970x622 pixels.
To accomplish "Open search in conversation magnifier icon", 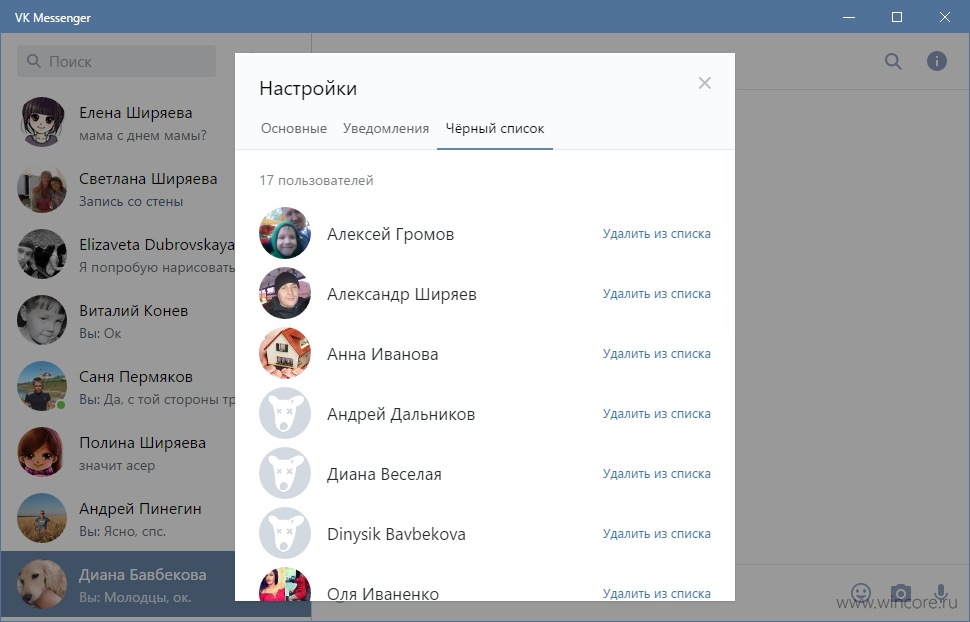I will pyautogui.click(x=893, y=61).
